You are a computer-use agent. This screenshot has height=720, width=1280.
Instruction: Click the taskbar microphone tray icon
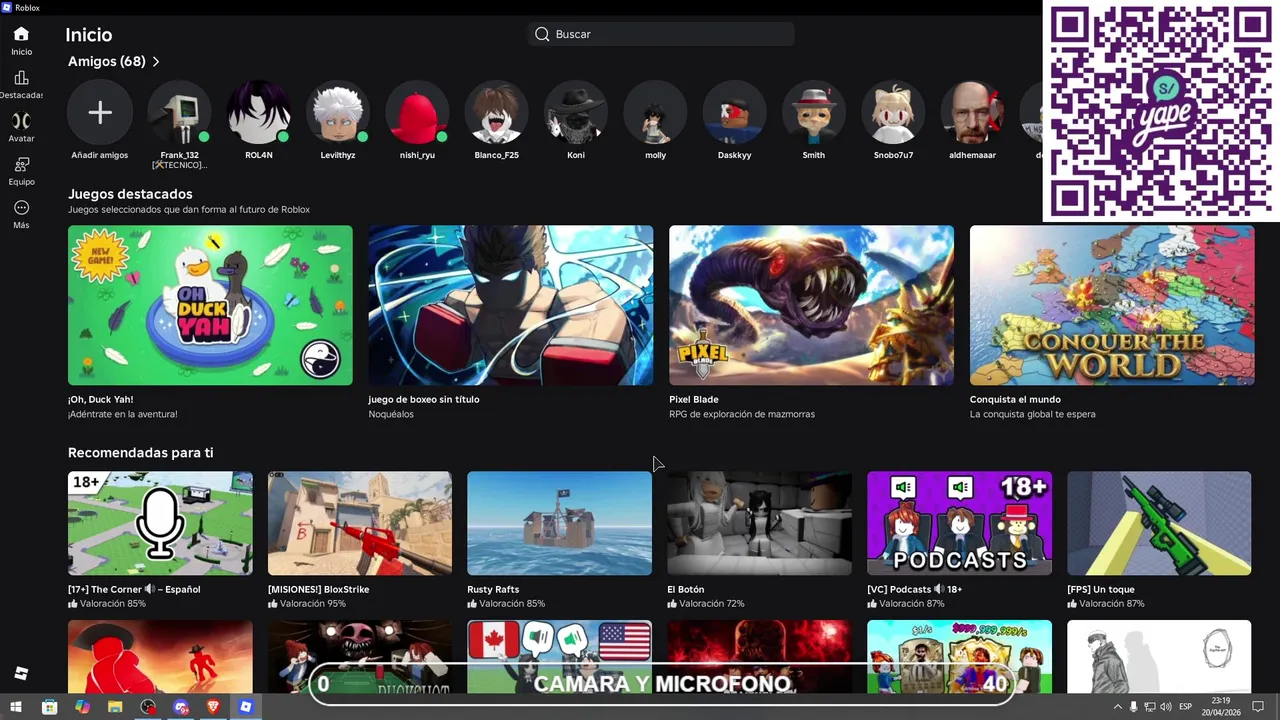pyautogui.click(x=1133, y=707)
